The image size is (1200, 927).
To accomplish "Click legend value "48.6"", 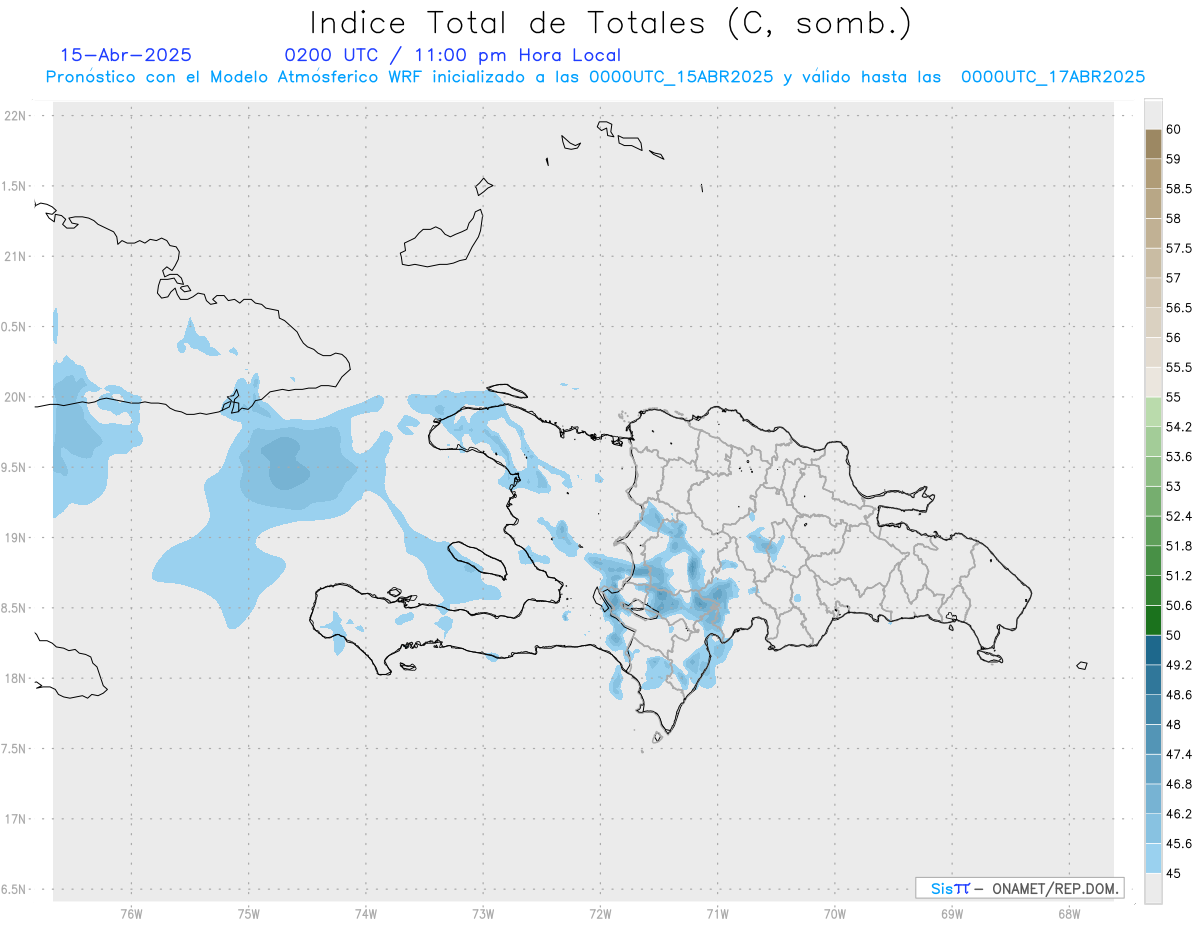I will point(1179,695).
